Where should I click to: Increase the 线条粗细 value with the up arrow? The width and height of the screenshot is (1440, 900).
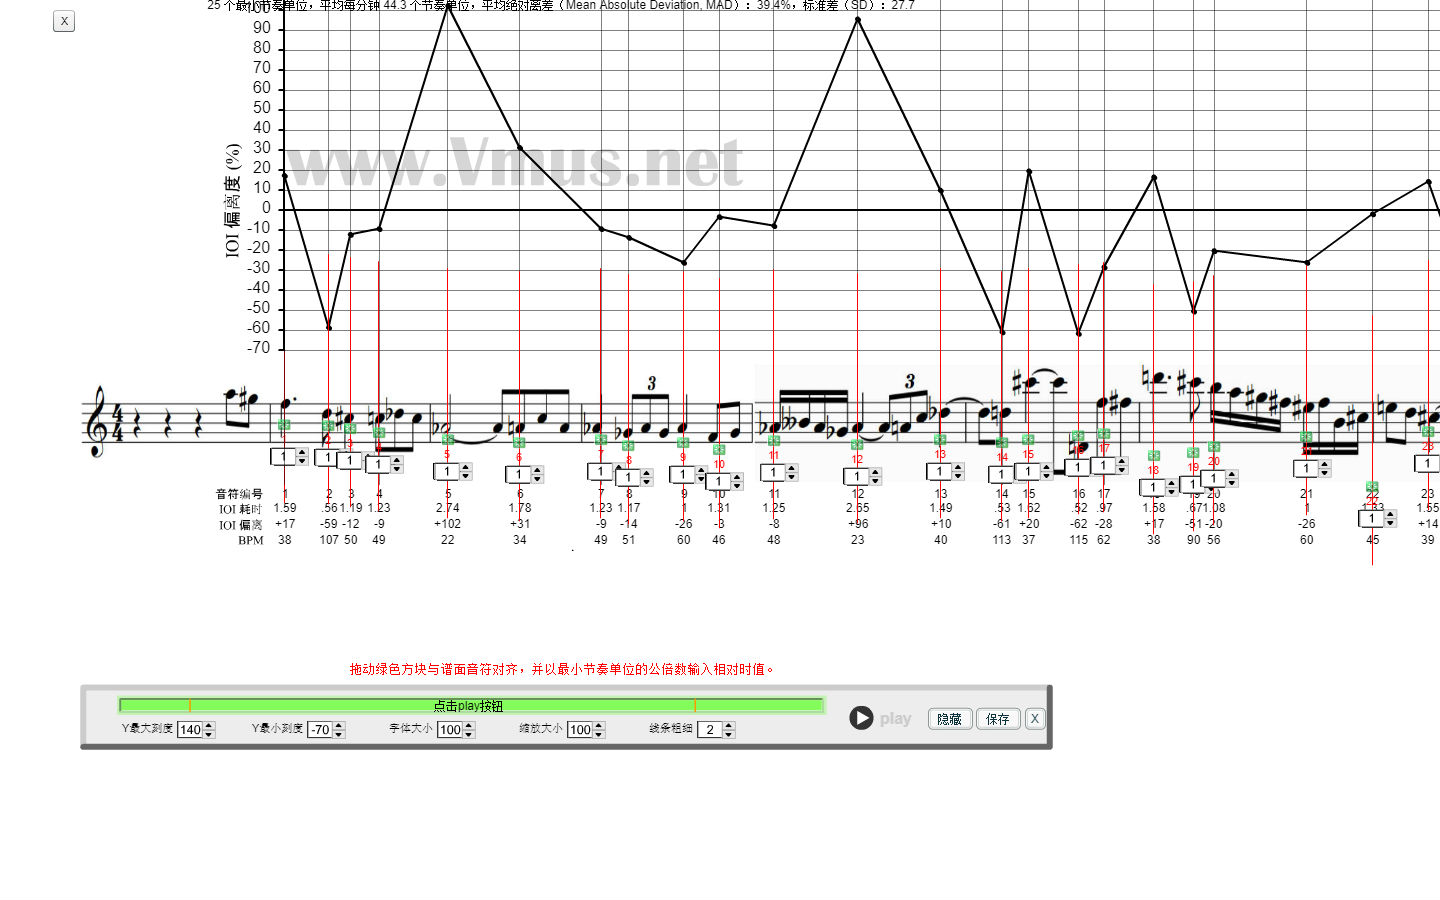729,725
